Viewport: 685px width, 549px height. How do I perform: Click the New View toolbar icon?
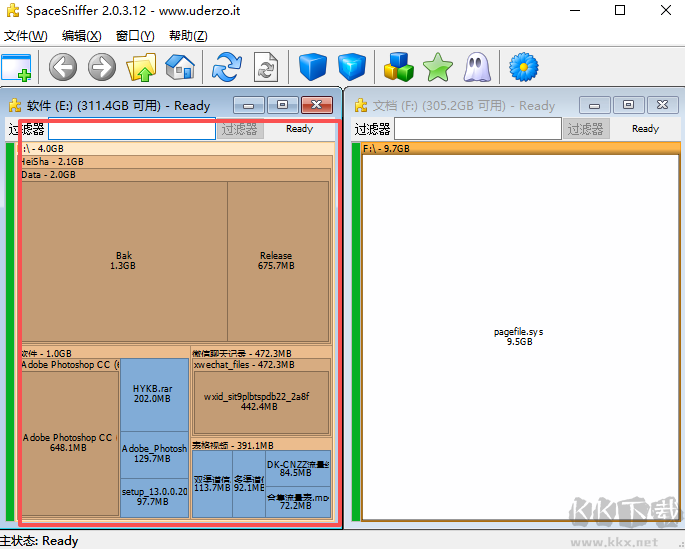click(x=17, y=67)
